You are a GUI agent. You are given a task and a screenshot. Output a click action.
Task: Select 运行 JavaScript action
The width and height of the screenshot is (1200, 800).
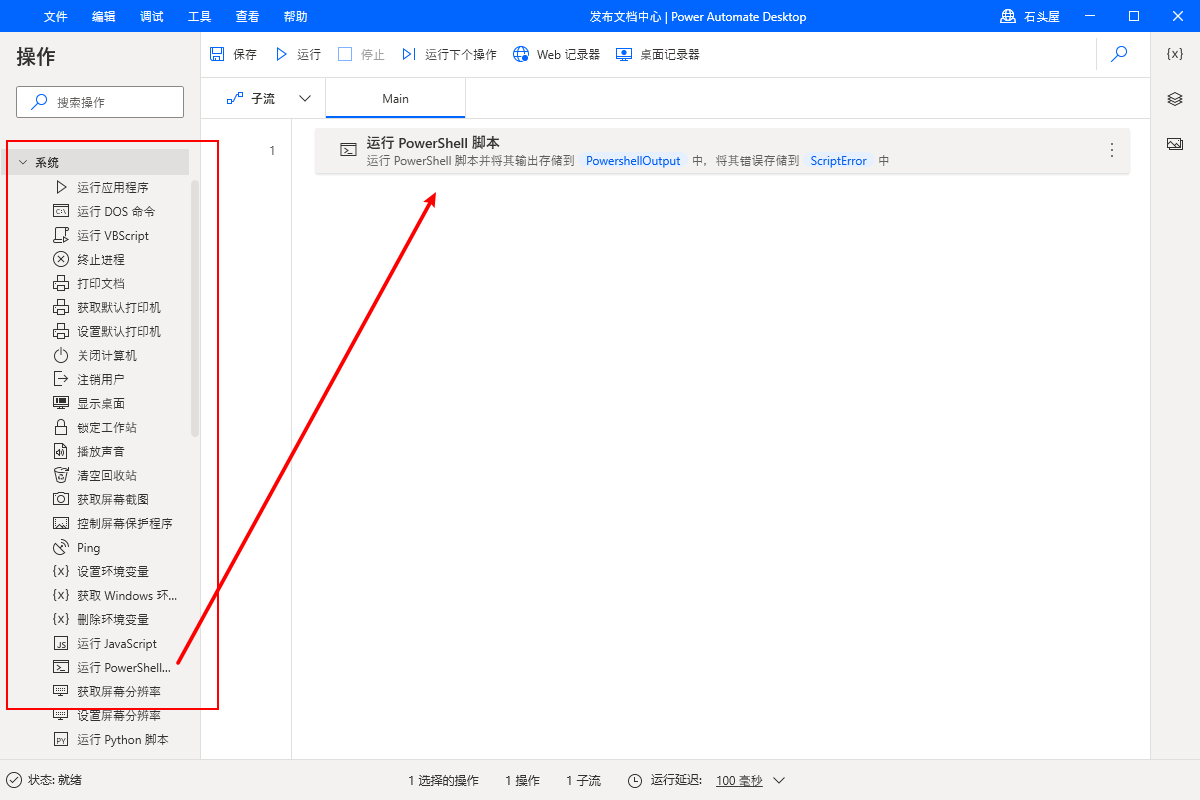103,643
